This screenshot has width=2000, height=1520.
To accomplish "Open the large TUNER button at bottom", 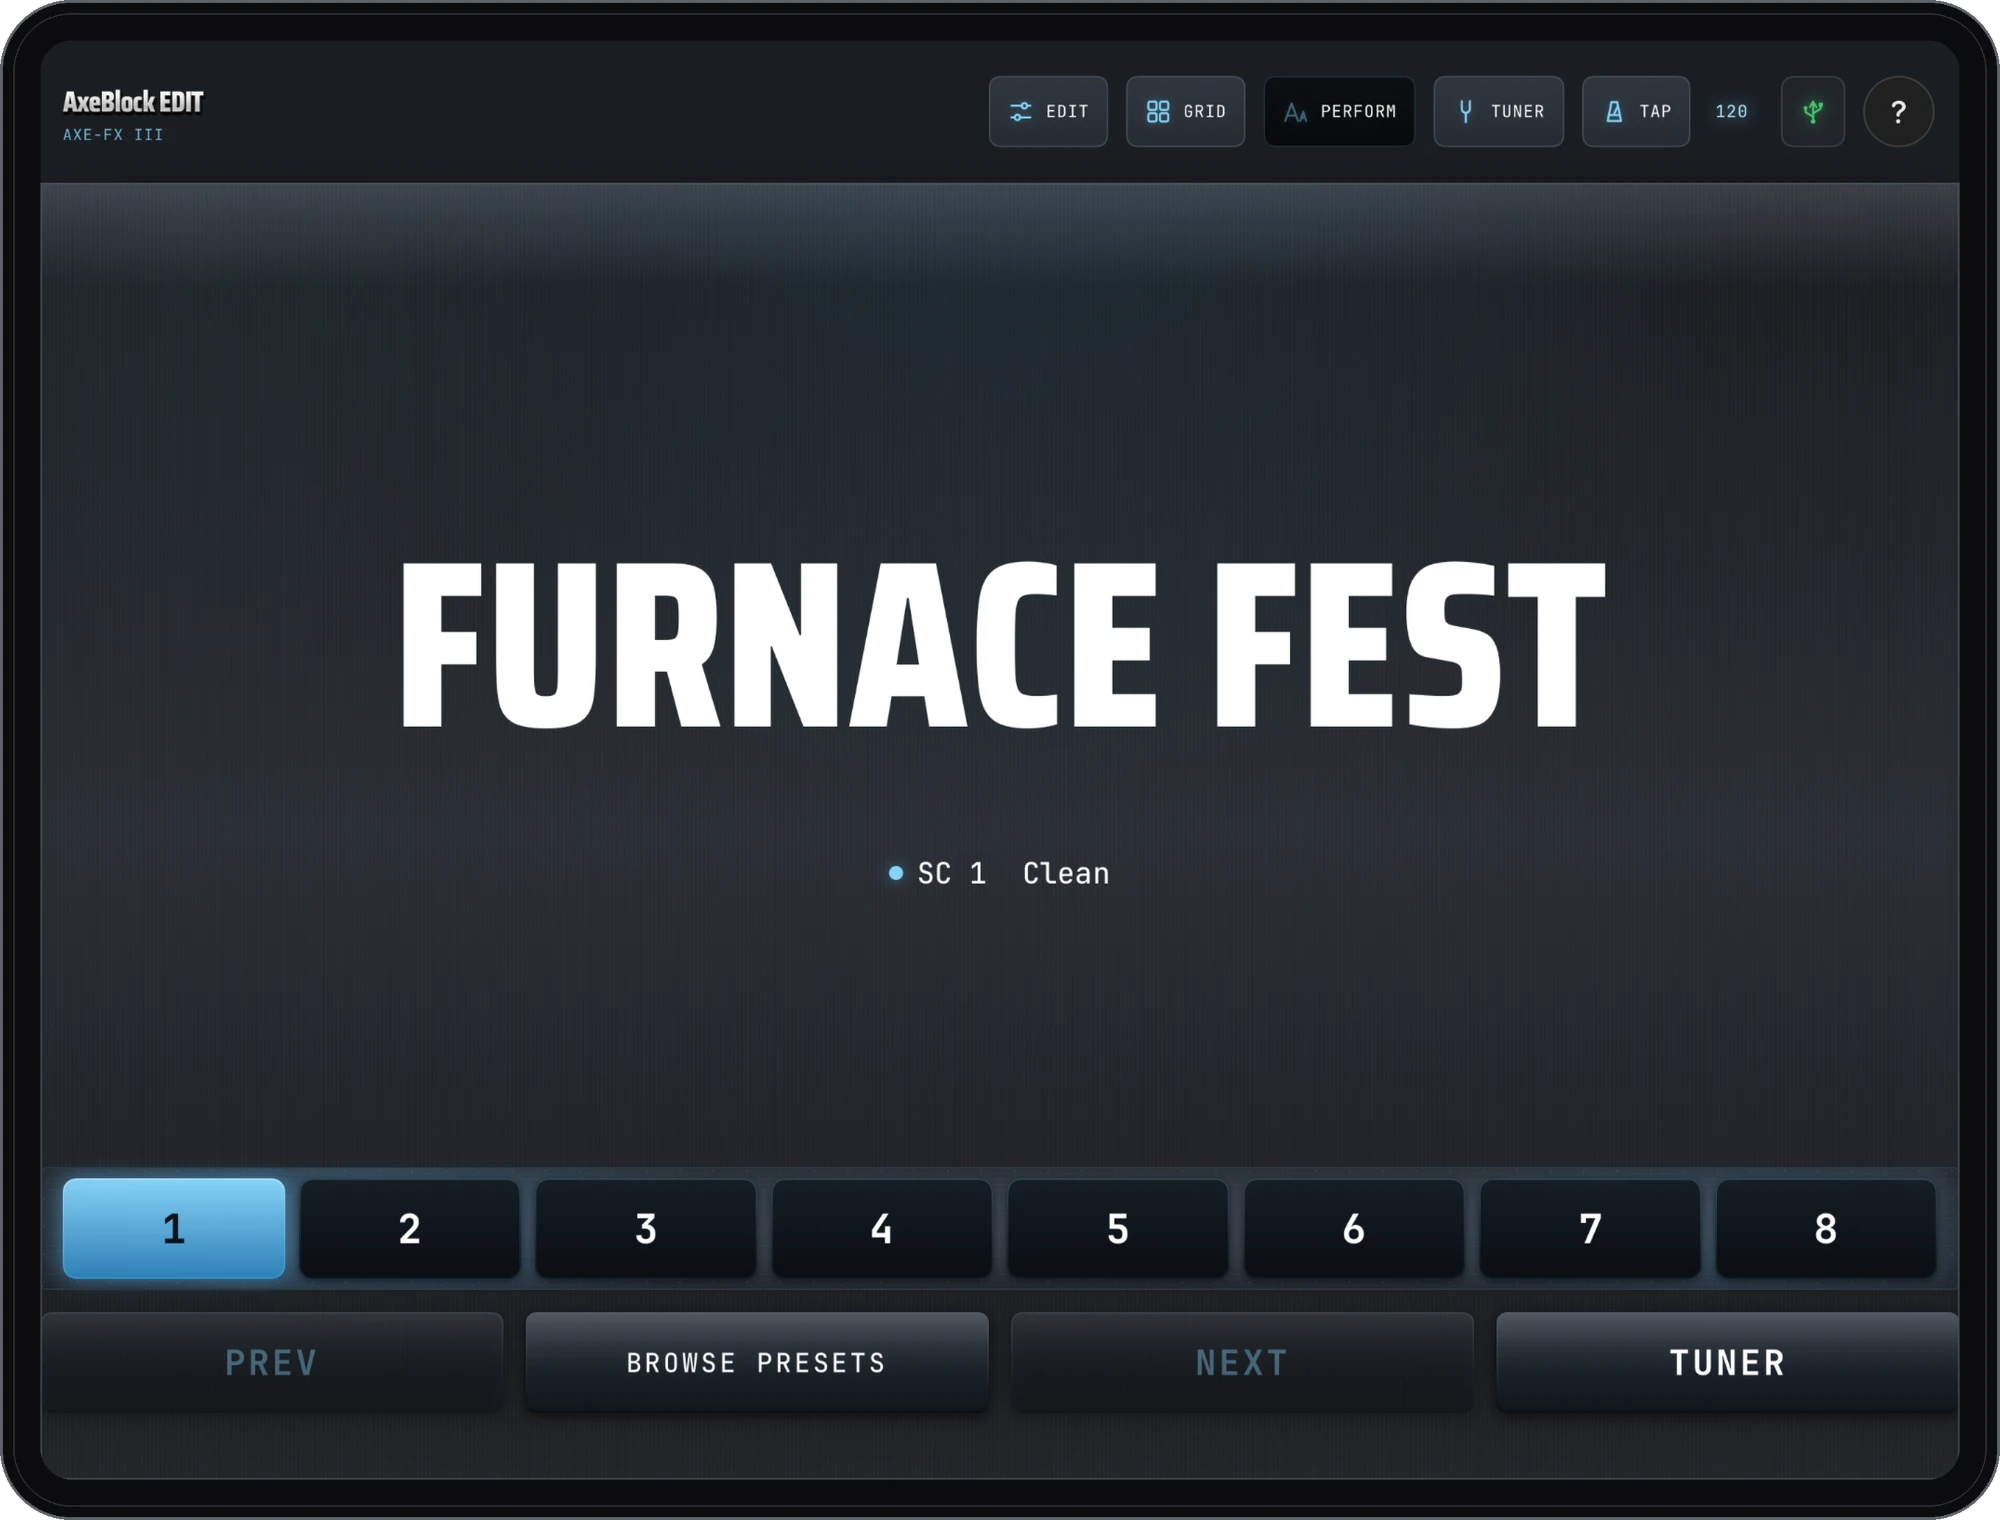I will click(1727, 1362).
